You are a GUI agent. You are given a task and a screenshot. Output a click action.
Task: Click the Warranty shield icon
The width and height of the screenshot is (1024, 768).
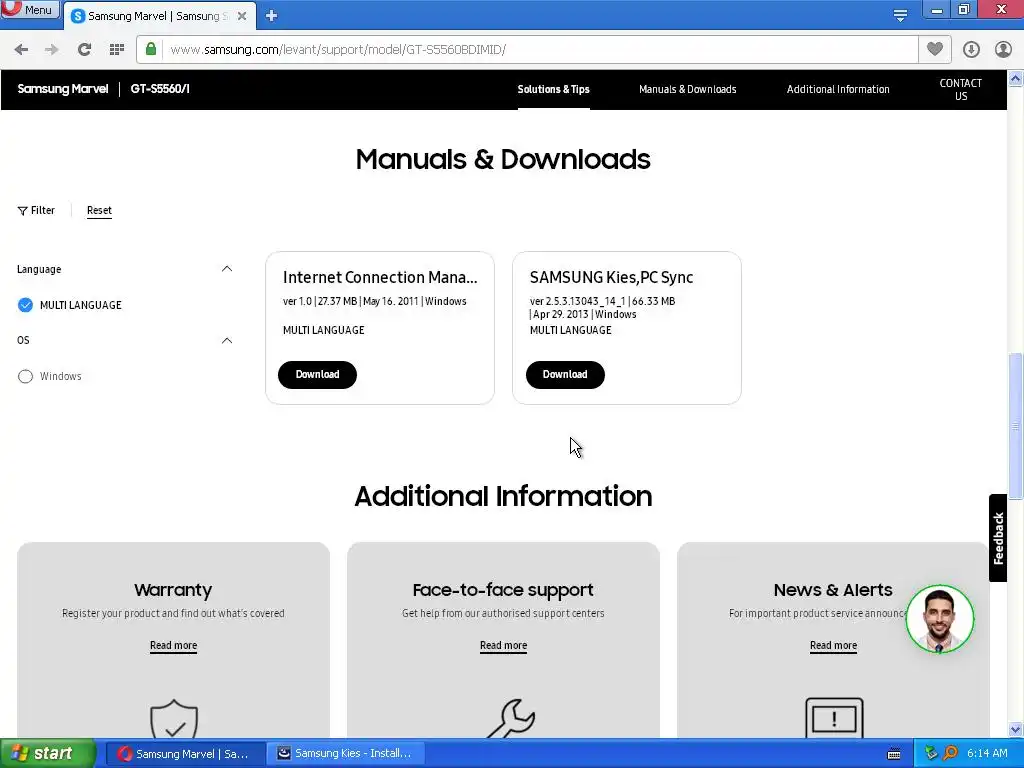(x=174, y=718)
